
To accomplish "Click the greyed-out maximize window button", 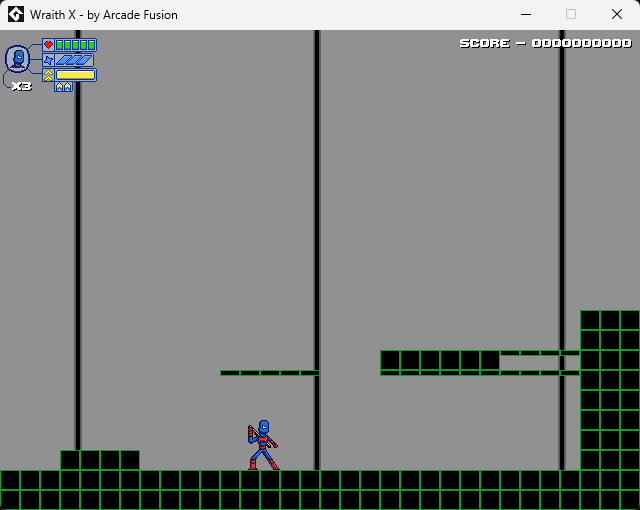I will pos(571,14).
